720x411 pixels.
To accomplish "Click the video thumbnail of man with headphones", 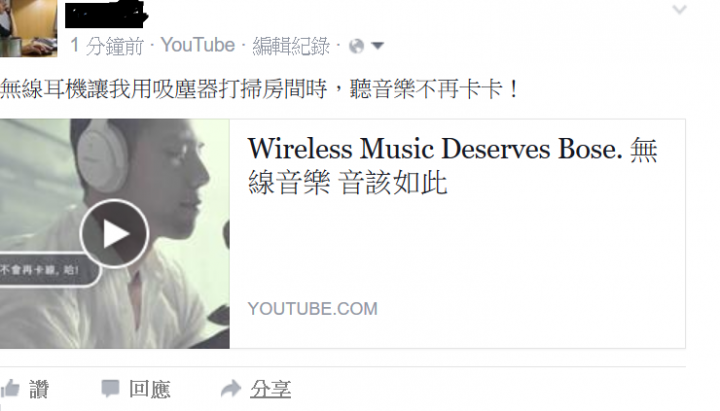I will [x=115, y=234].
